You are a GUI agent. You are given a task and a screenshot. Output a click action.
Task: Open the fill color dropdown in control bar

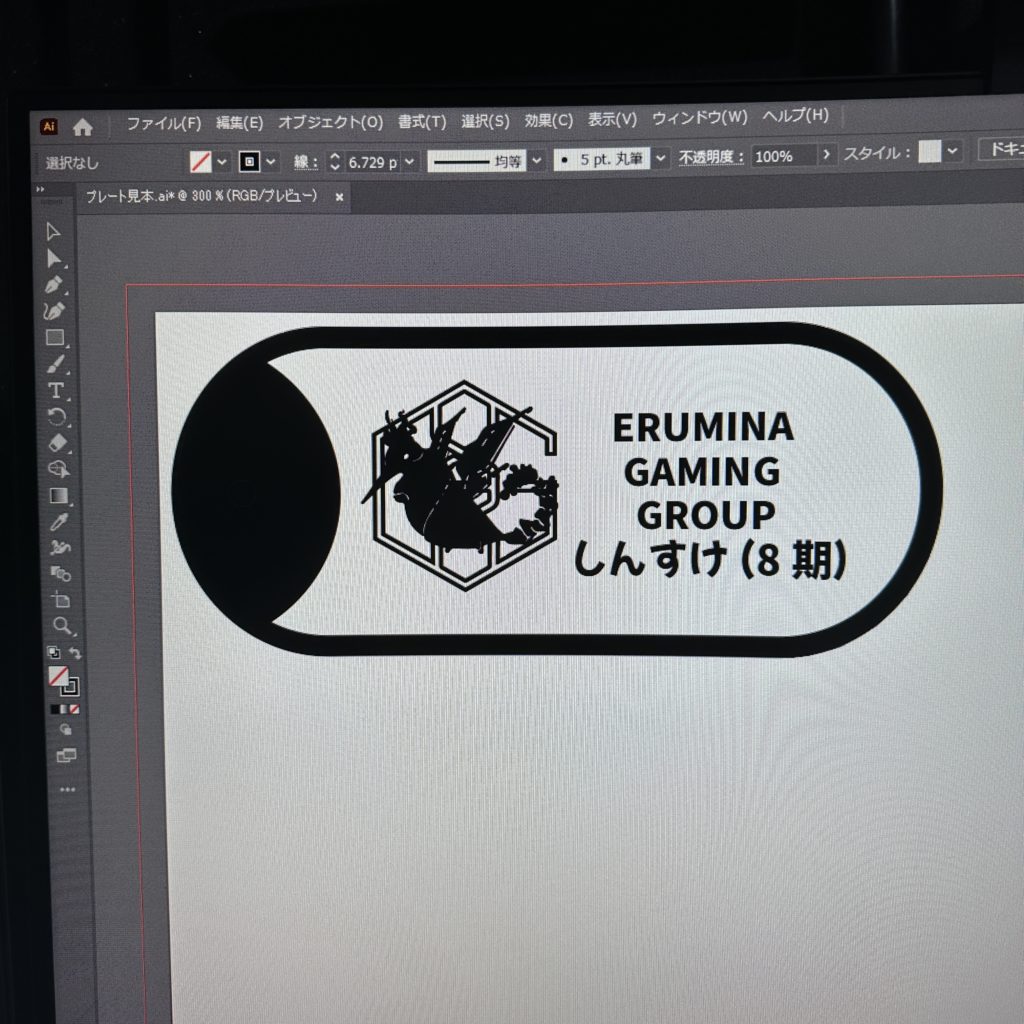point(222,161)
